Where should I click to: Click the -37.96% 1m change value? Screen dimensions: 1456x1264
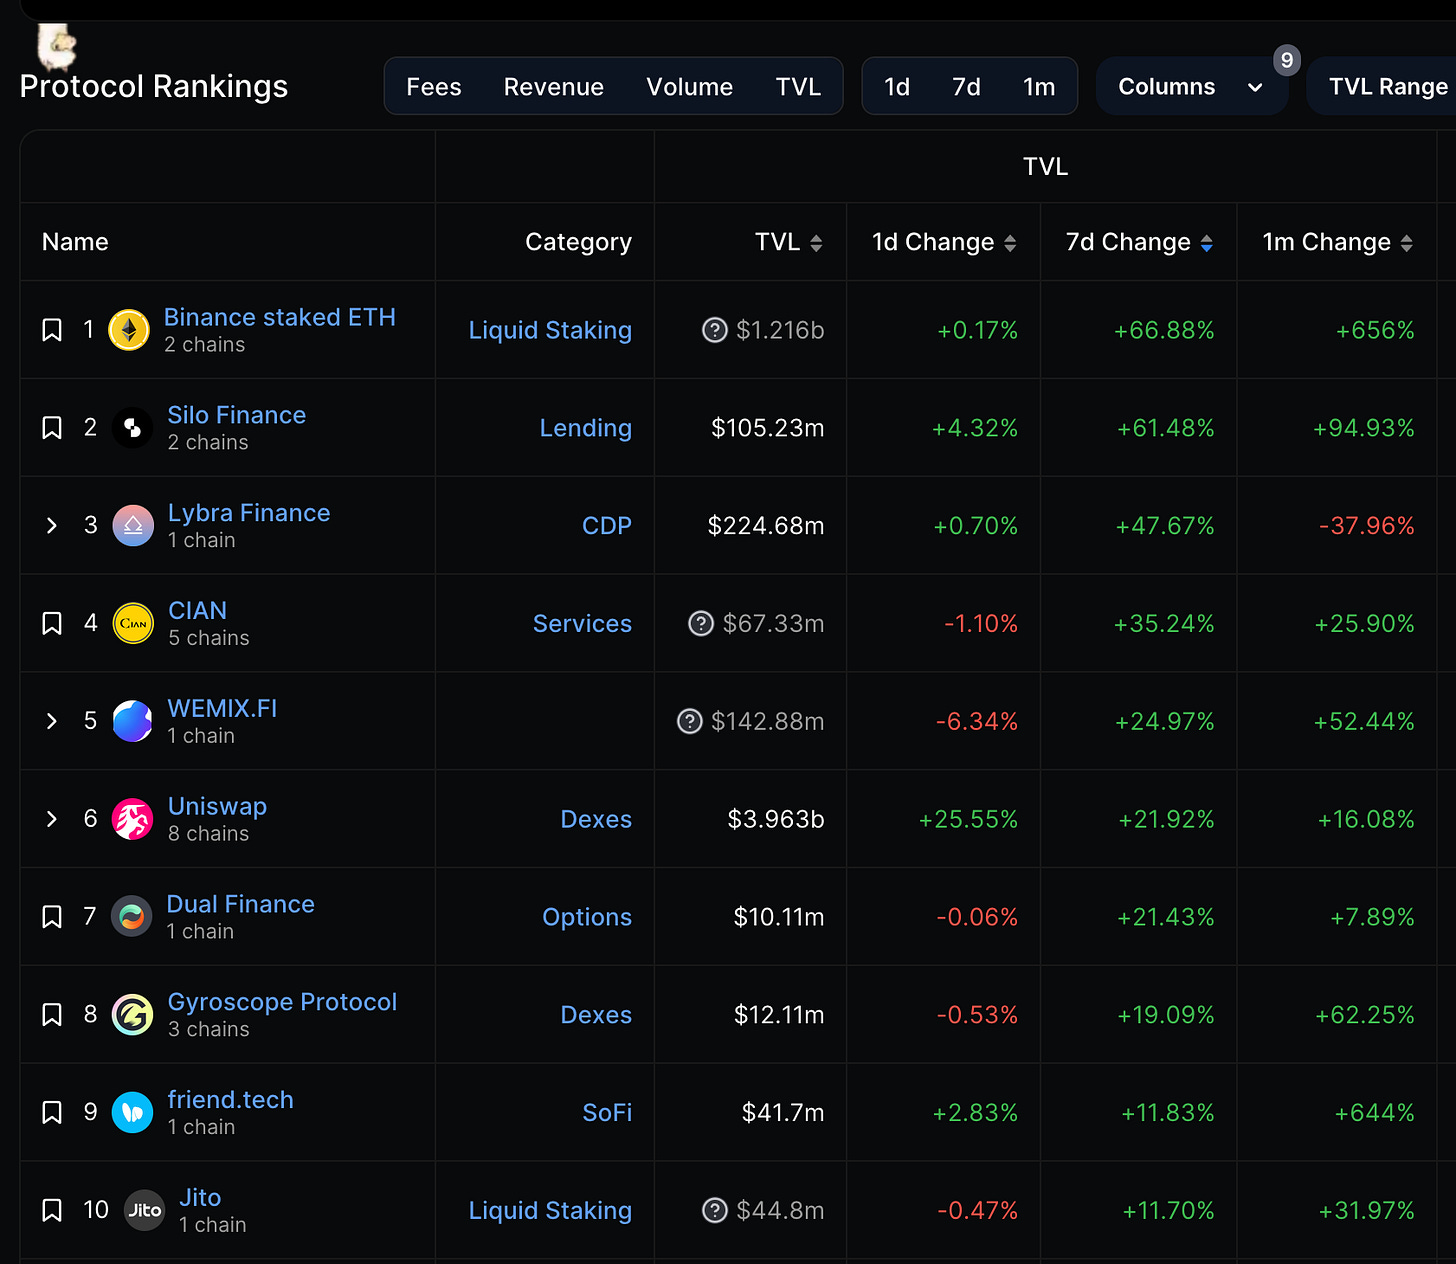pos(1367,526)
